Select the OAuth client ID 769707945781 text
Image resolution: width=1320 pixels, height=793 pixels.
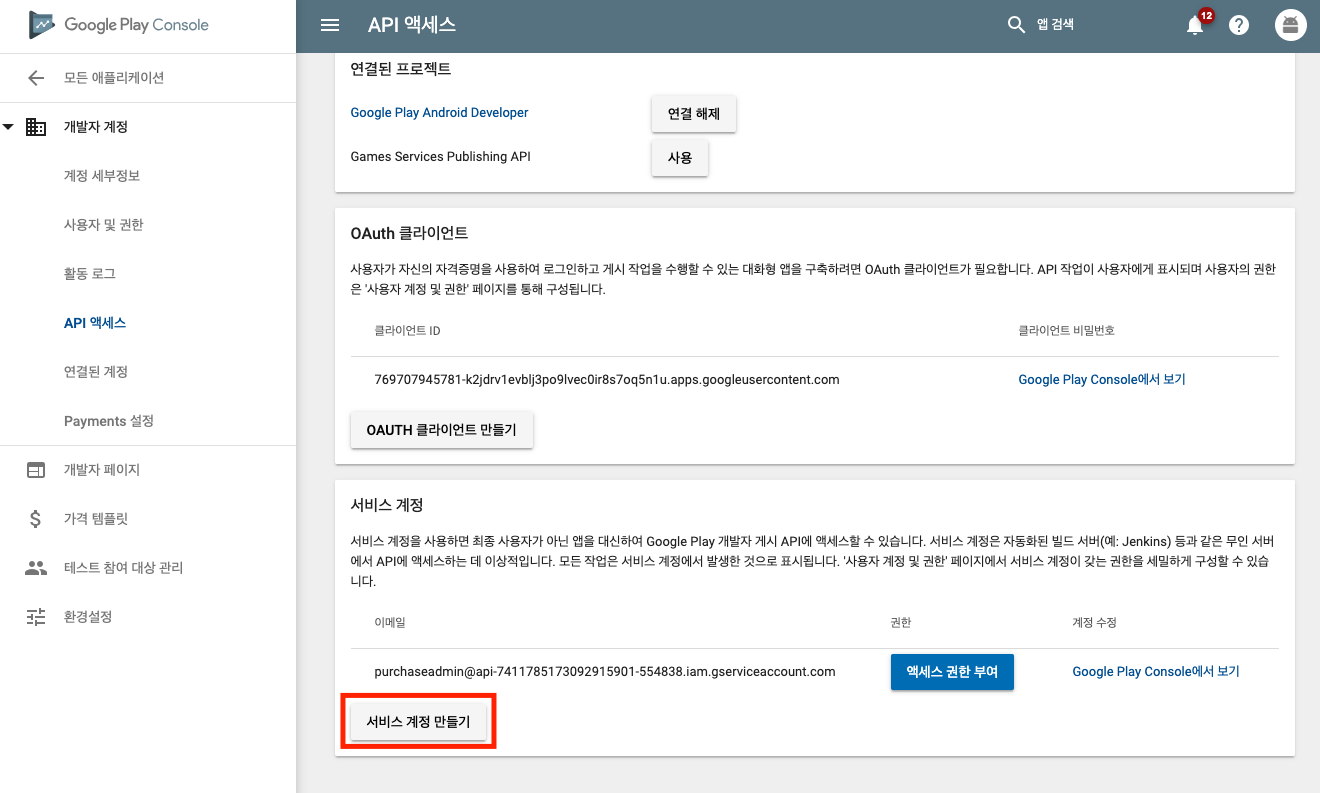click(x=607, y=380)
